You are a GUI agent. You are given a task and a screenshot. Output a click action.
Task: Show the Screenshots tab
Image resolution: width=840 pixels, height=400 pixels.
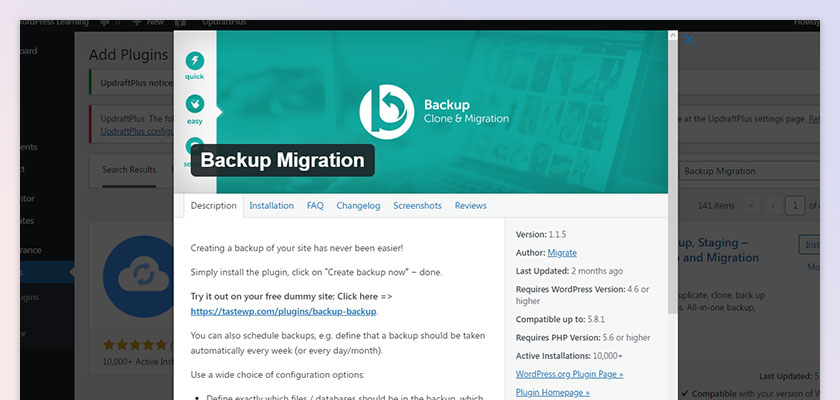[x=417, y=206]
